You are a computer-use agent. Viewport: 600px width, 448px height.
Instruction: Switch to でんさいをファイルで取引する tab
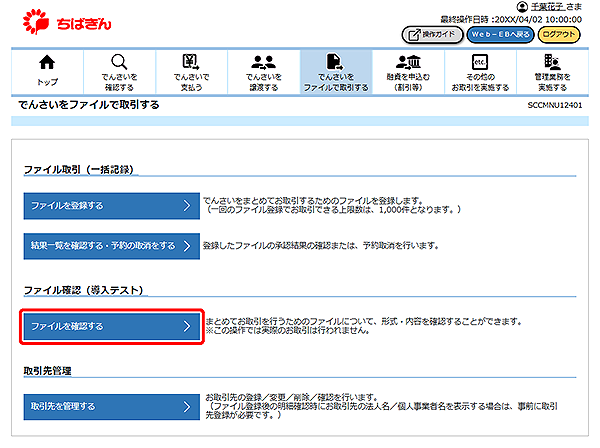[336, 71]
